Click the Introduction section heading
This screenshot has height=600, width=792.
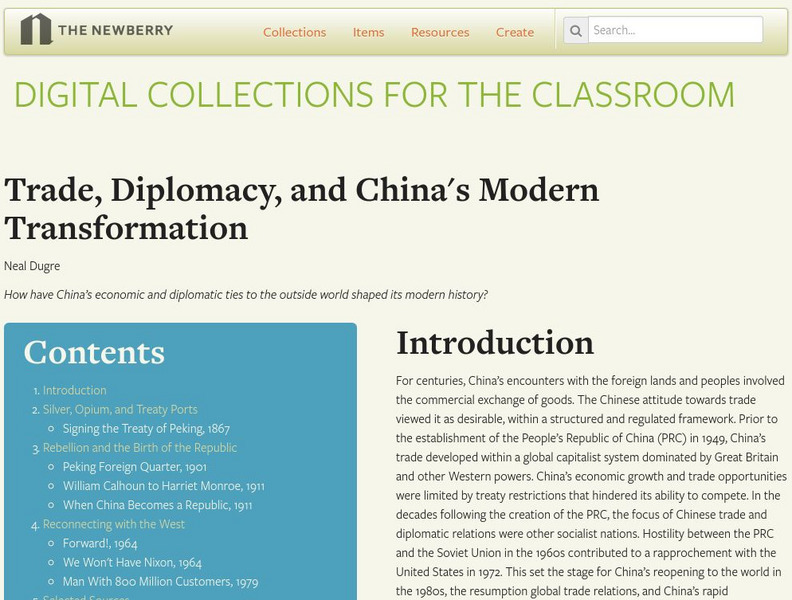[494, 343]
